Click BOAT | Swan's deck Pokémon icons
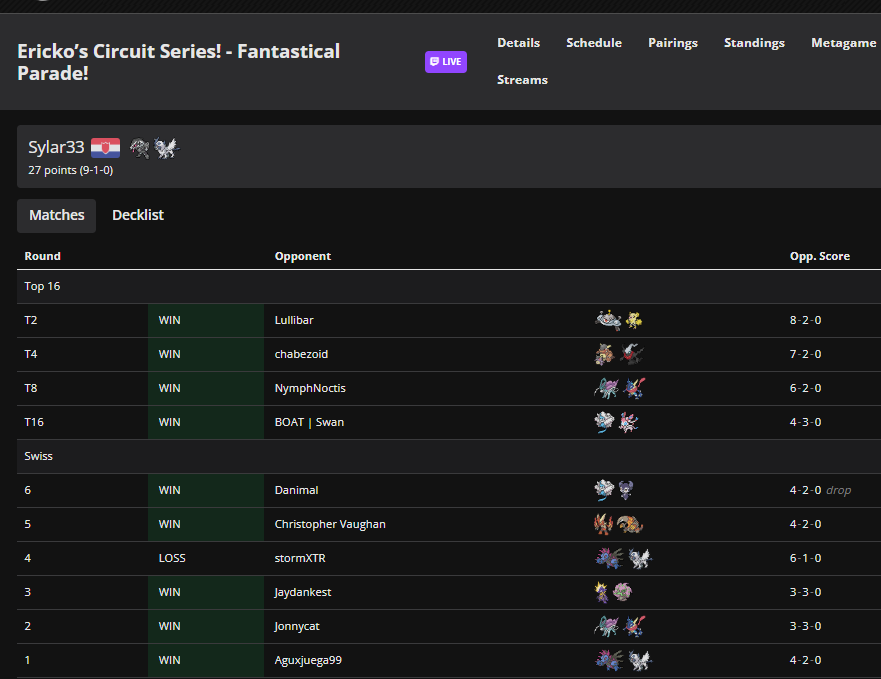Image resolution: width=881 pixels, height=679 pixels. tap(616, 422)
